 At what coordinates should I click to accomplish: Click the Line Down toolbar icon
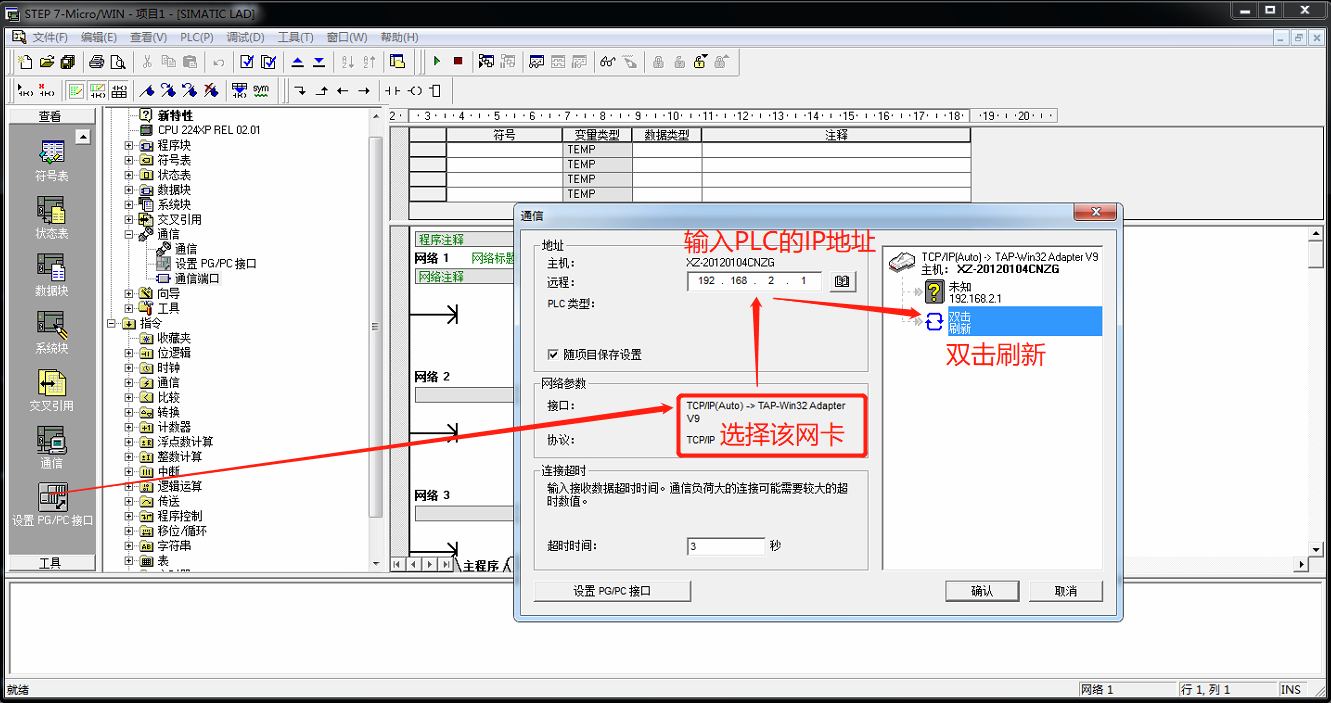click(x=299, y=90)
